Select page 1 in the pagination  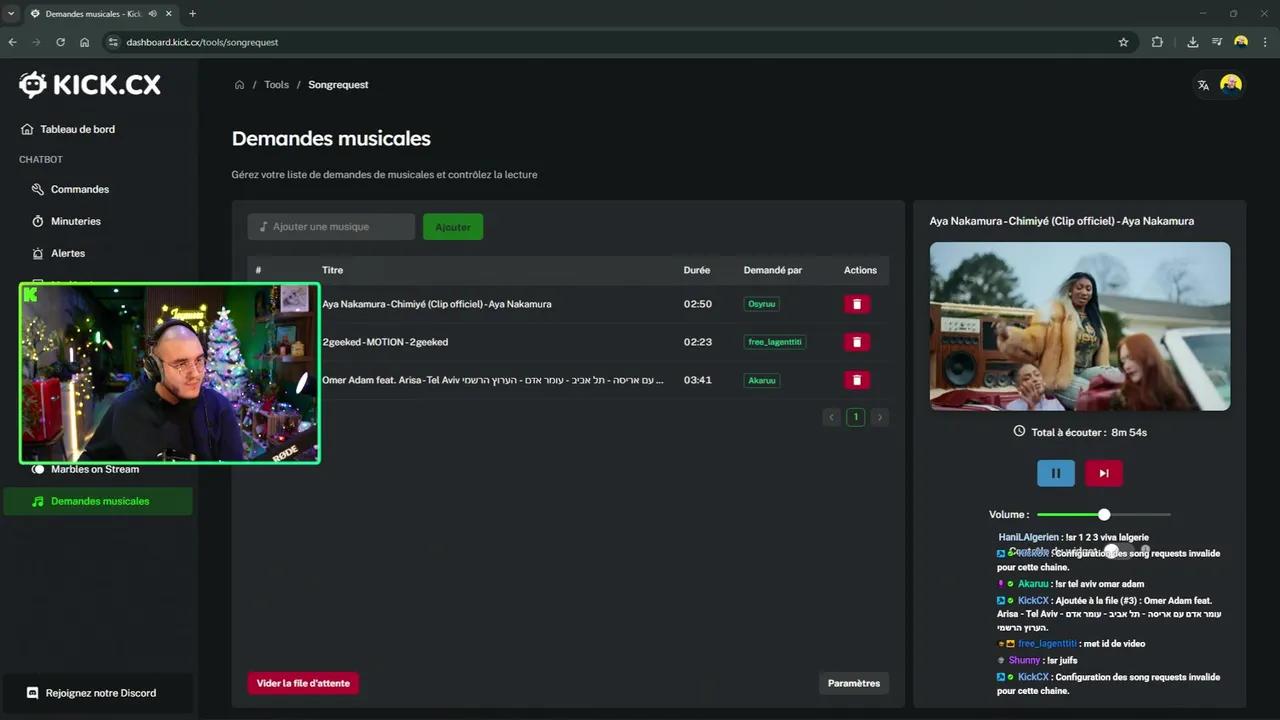[x=855, y=417]
